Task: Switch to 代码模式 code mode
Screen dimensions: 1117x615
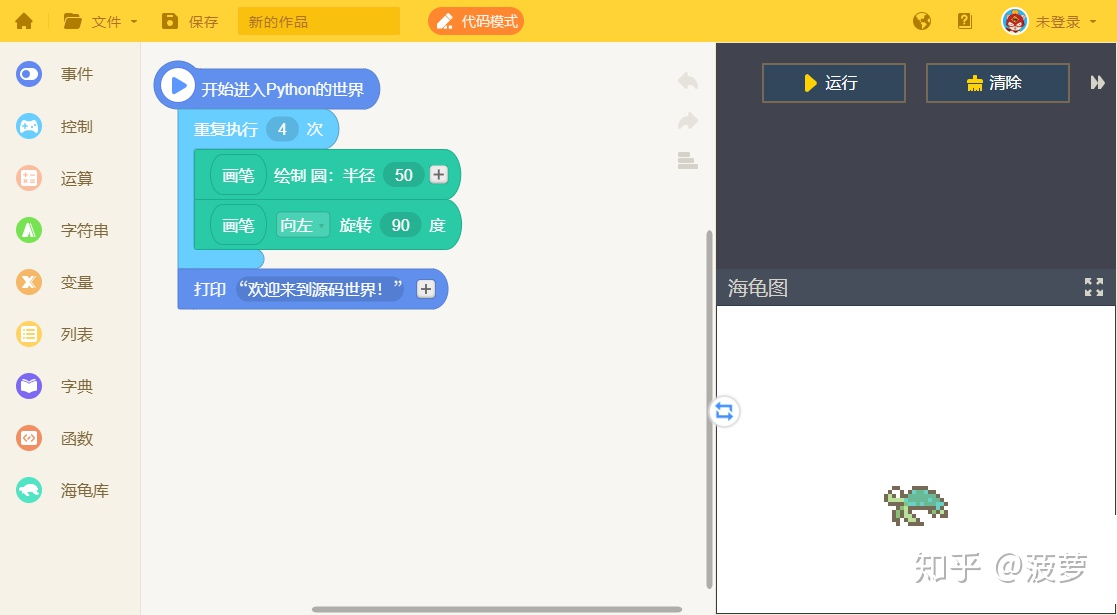Action: (476, 21)
